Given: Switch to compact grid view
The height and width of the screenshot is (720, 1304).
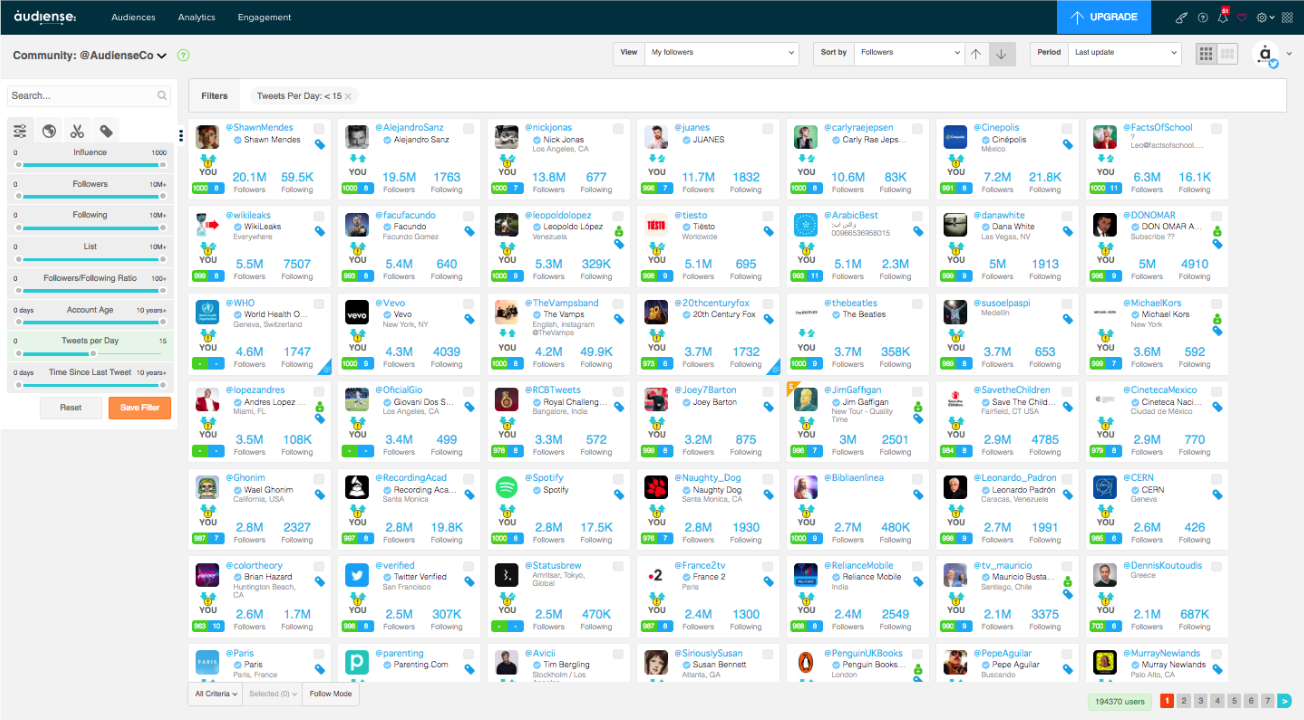Looking at the screenshot, I should pos(1206,53).
